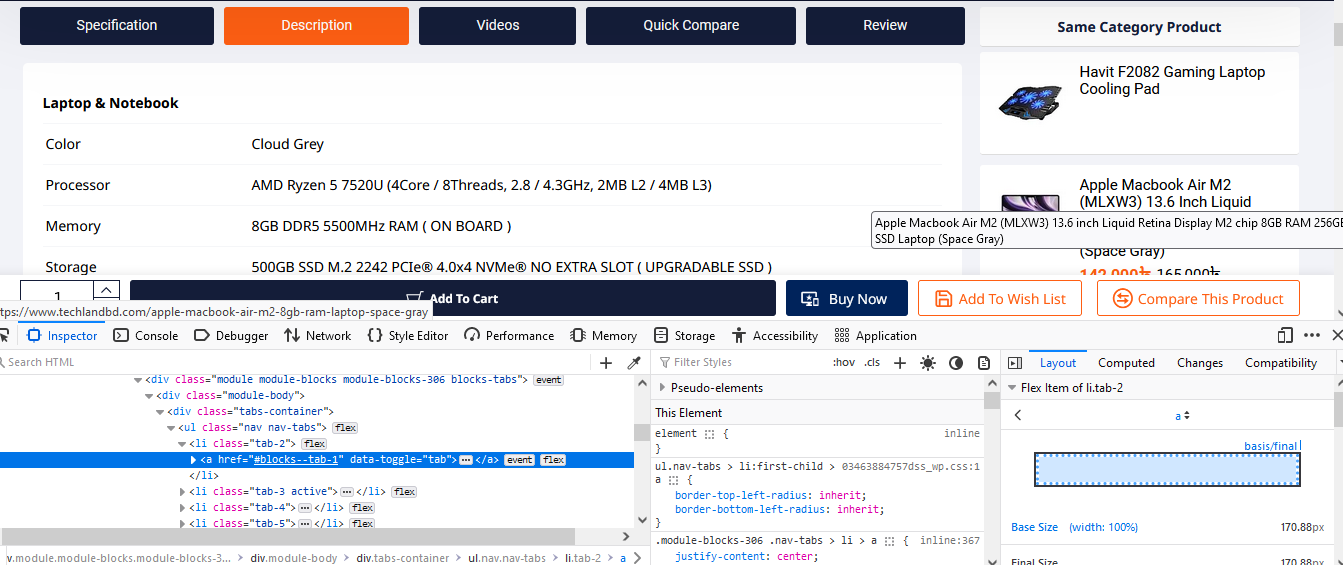This screenshot has width=1343, height=565.
Task: Add a new CSS rule with plus icon
Action: [x=900, y=363]
